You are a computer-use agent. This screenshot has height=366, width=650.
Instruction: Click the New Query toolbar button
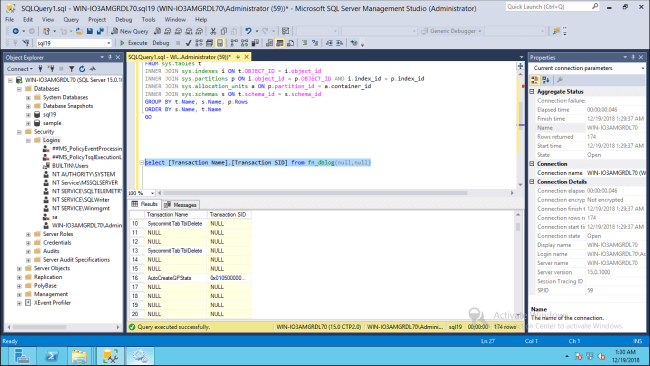tap(130, 31)
